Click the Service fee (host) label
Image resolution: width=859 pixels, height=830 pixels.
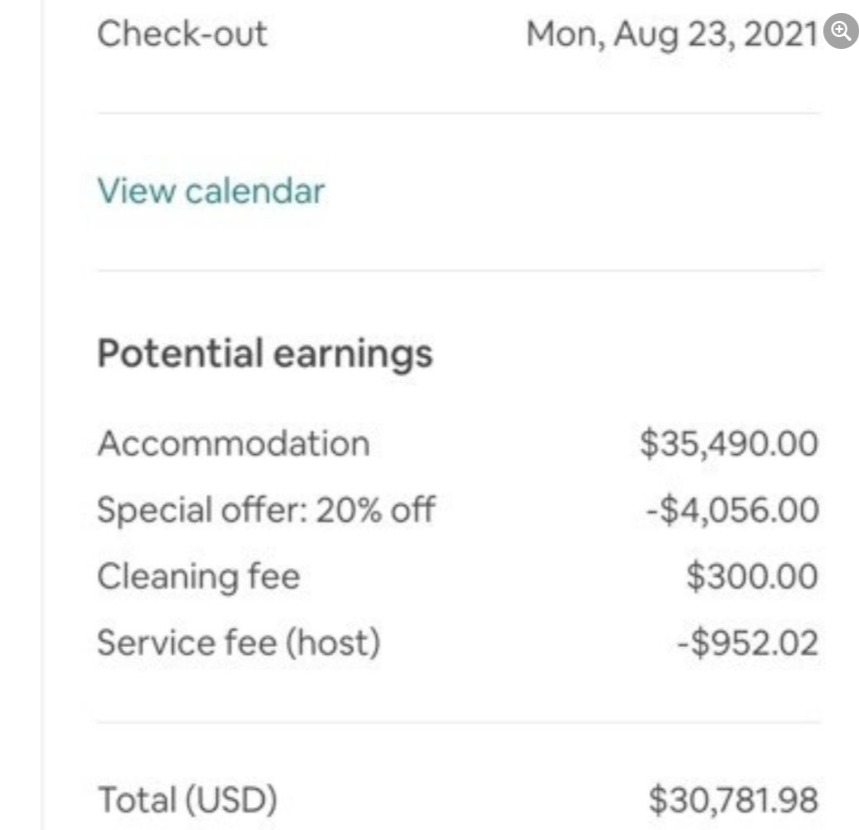point(238,642)
